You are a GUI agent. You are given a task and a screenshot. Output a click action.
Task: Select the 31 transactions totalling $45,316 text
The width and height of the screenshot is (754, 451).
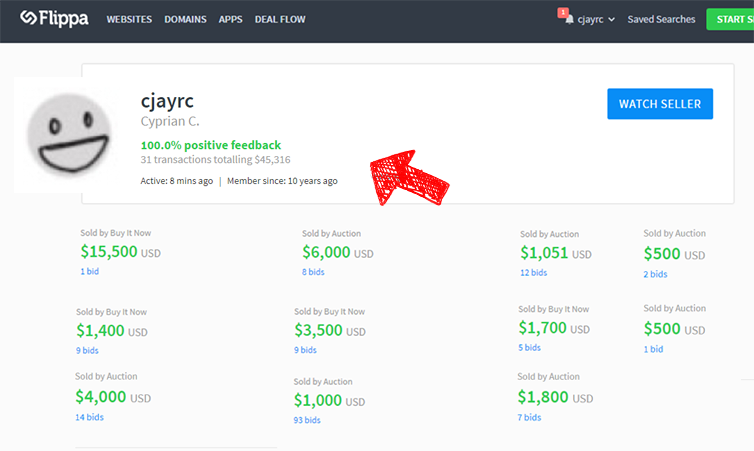click(x=215, y=160)
